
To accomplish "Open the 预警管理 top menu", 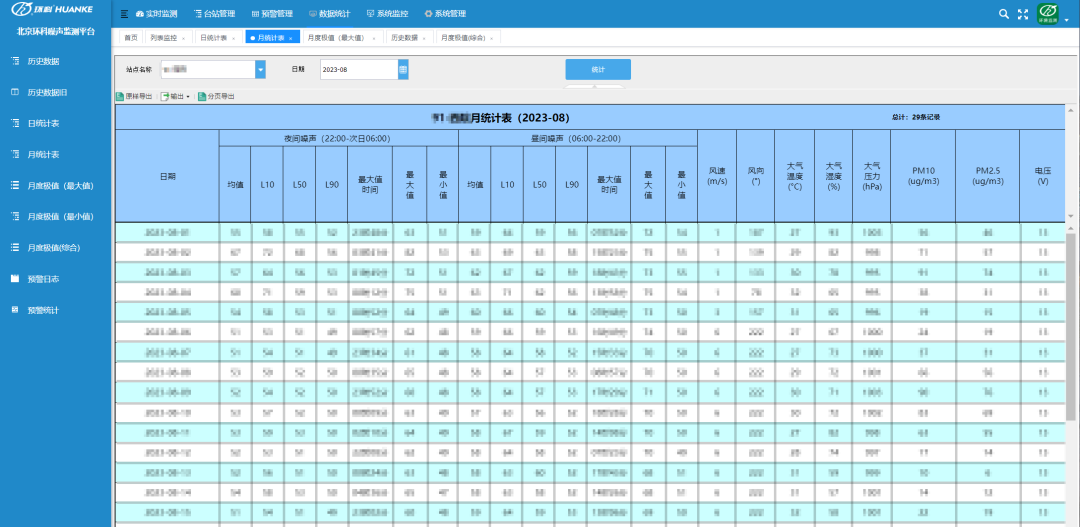I will [x=272, y=14].
